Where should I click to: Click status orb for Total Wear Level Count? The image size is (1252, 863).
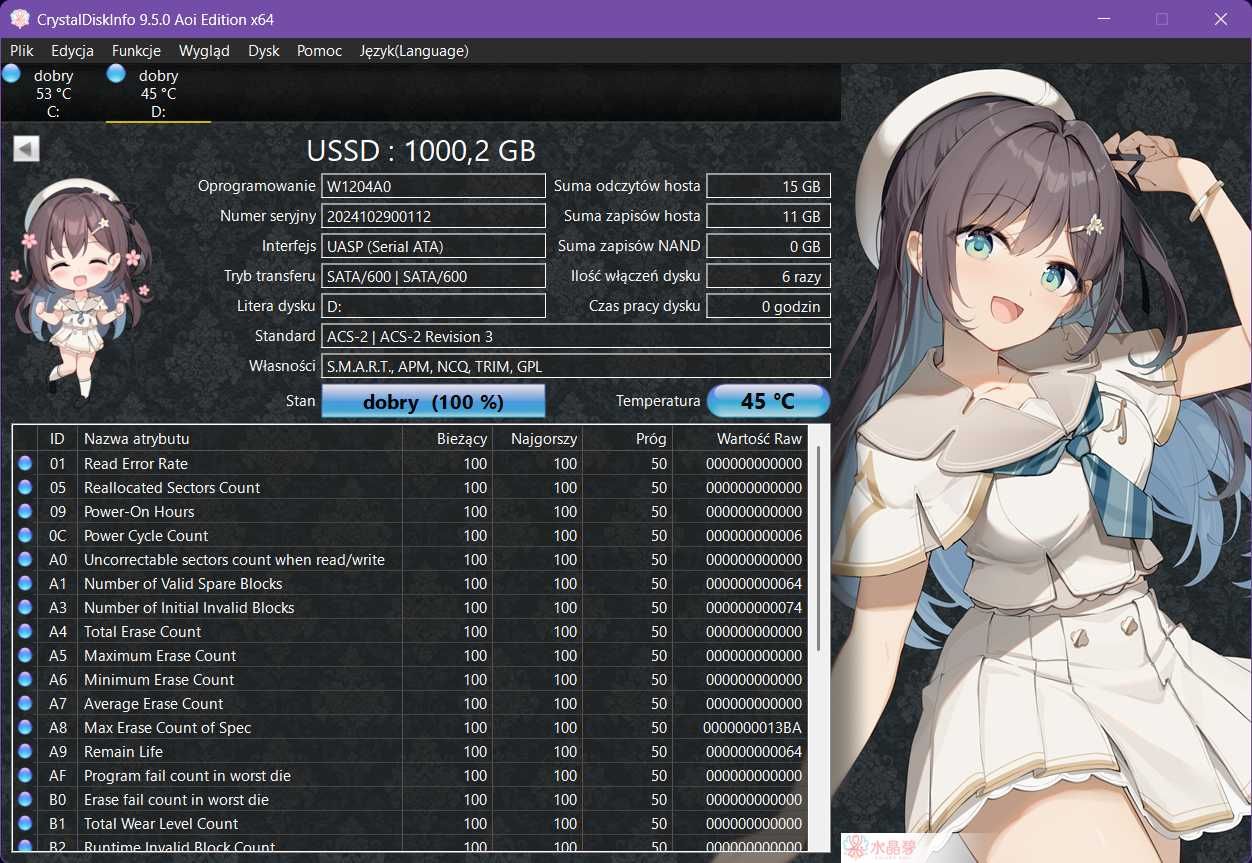pyautogui.click(x=25, y=823)
